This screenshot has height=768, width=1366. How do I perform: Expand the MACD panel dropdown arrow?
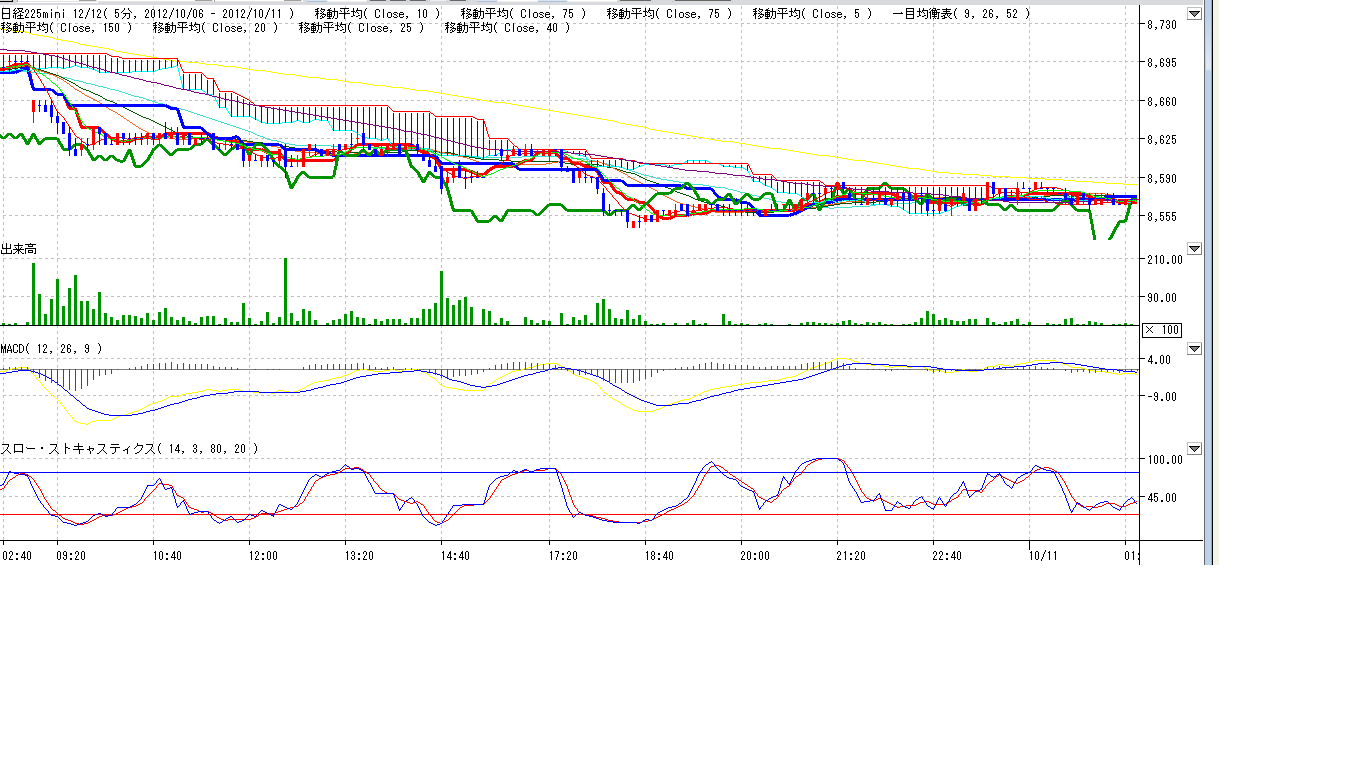(1193, 349)
